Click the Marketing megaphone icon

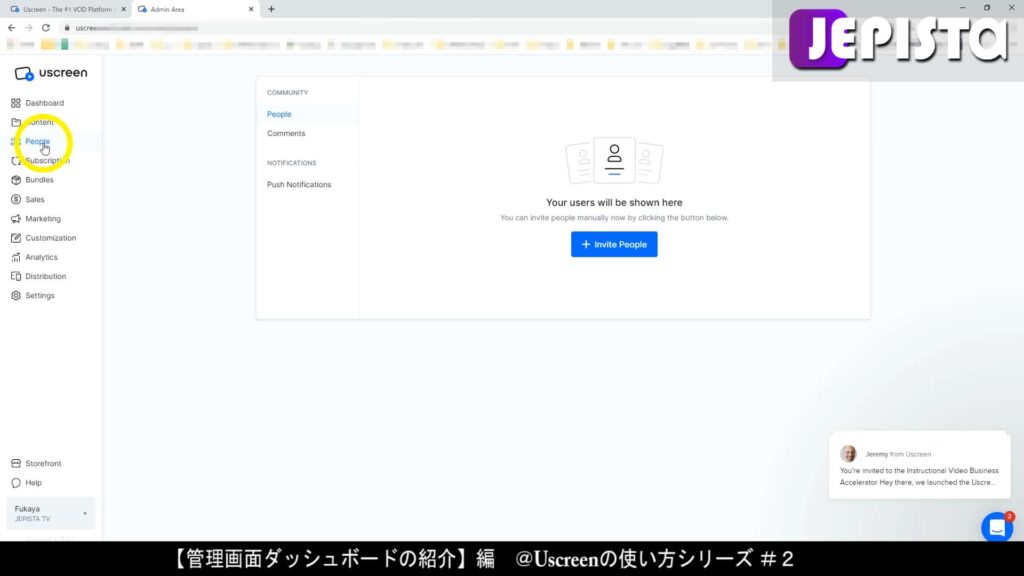point(16,219)
